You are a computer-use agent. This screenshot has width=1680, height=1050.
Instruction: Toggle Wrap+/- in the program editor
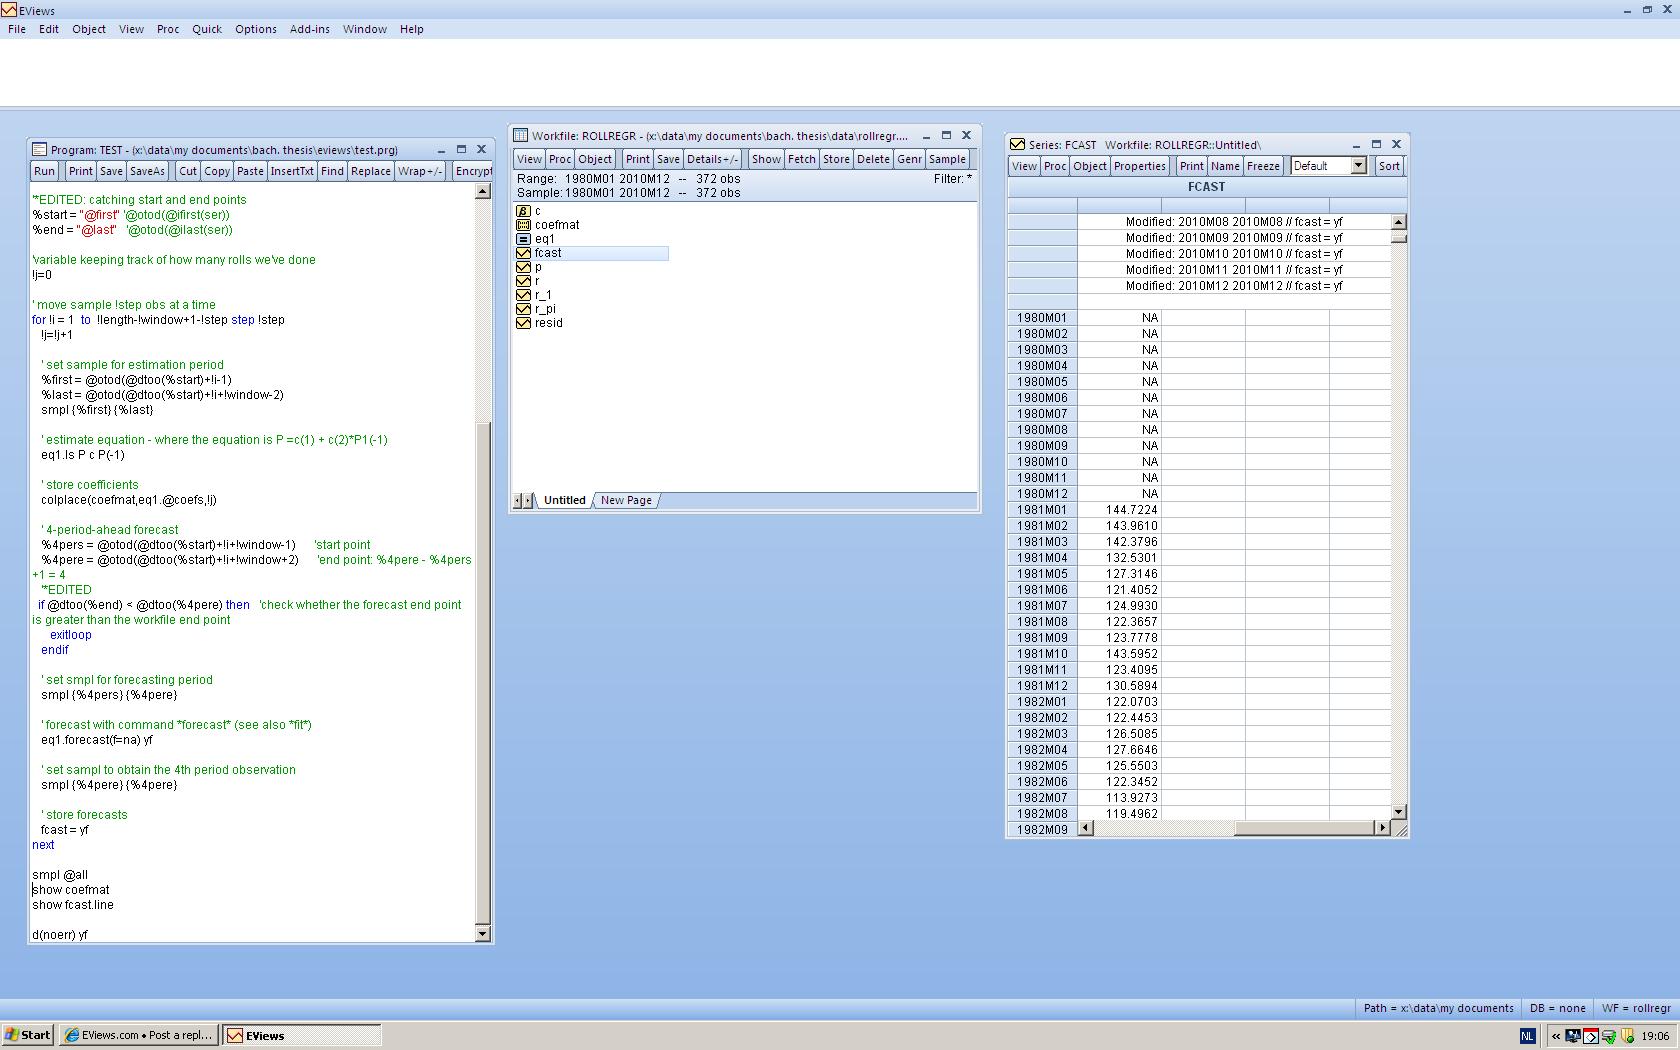point(419,171)
